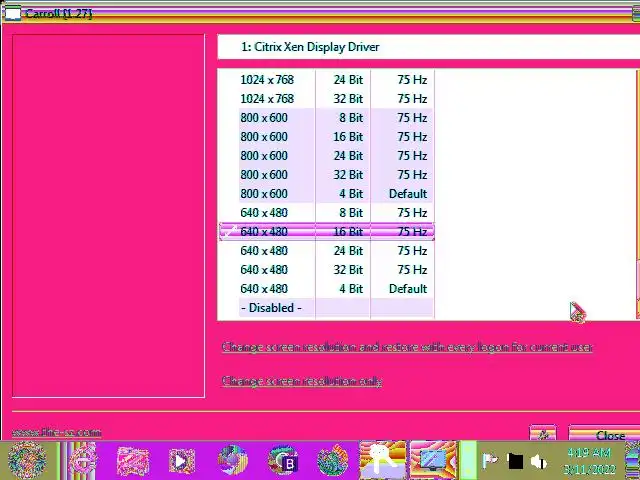Click the Action Center flag tray icon

pyautogui.click(x=489, y=461)
